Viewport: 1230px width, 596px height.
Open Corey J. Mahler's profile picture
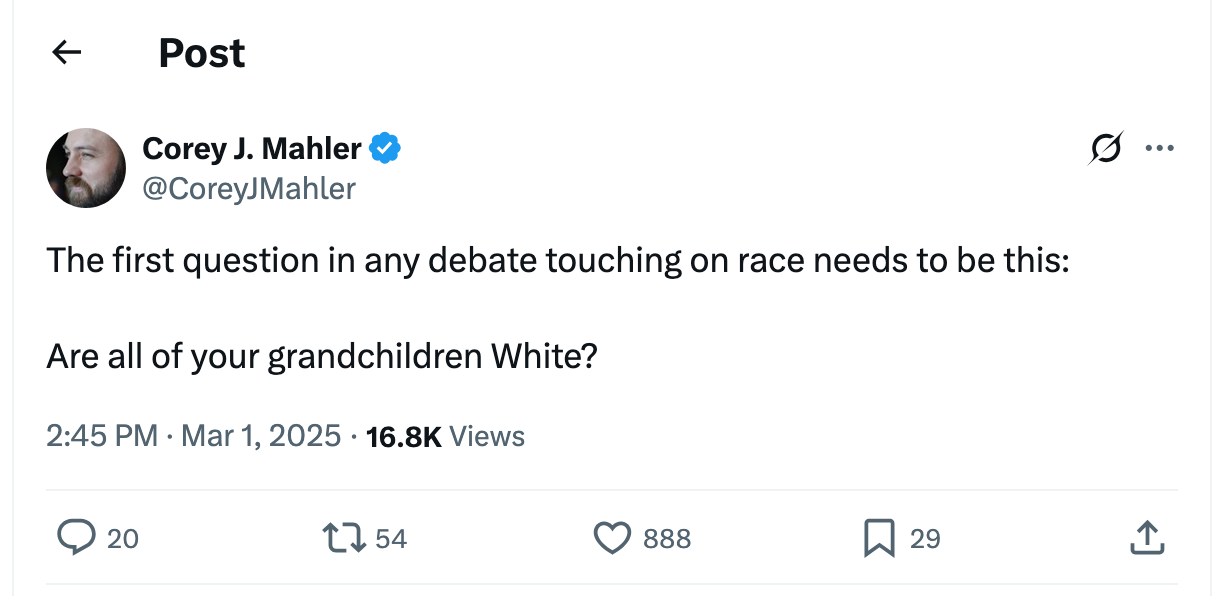(86, 168)
